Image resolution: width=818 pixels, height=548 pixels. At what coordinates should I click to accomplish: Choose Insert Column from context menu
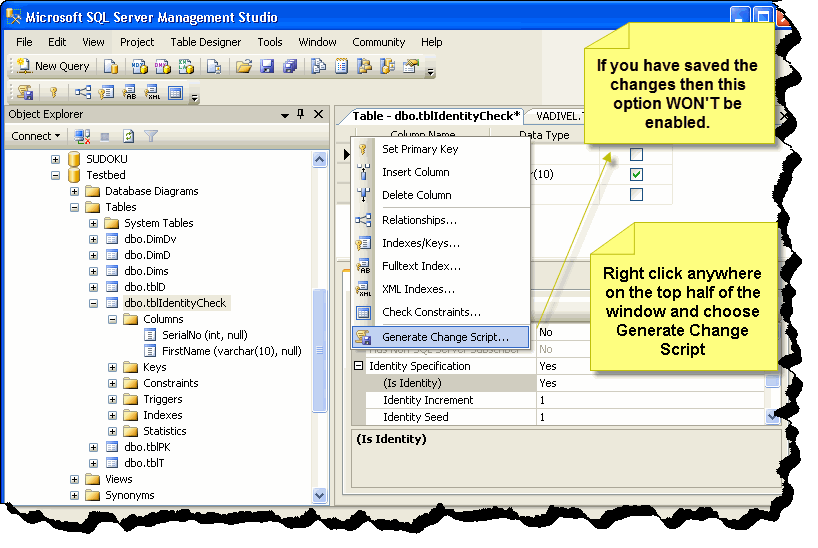(x=441, y=172)
